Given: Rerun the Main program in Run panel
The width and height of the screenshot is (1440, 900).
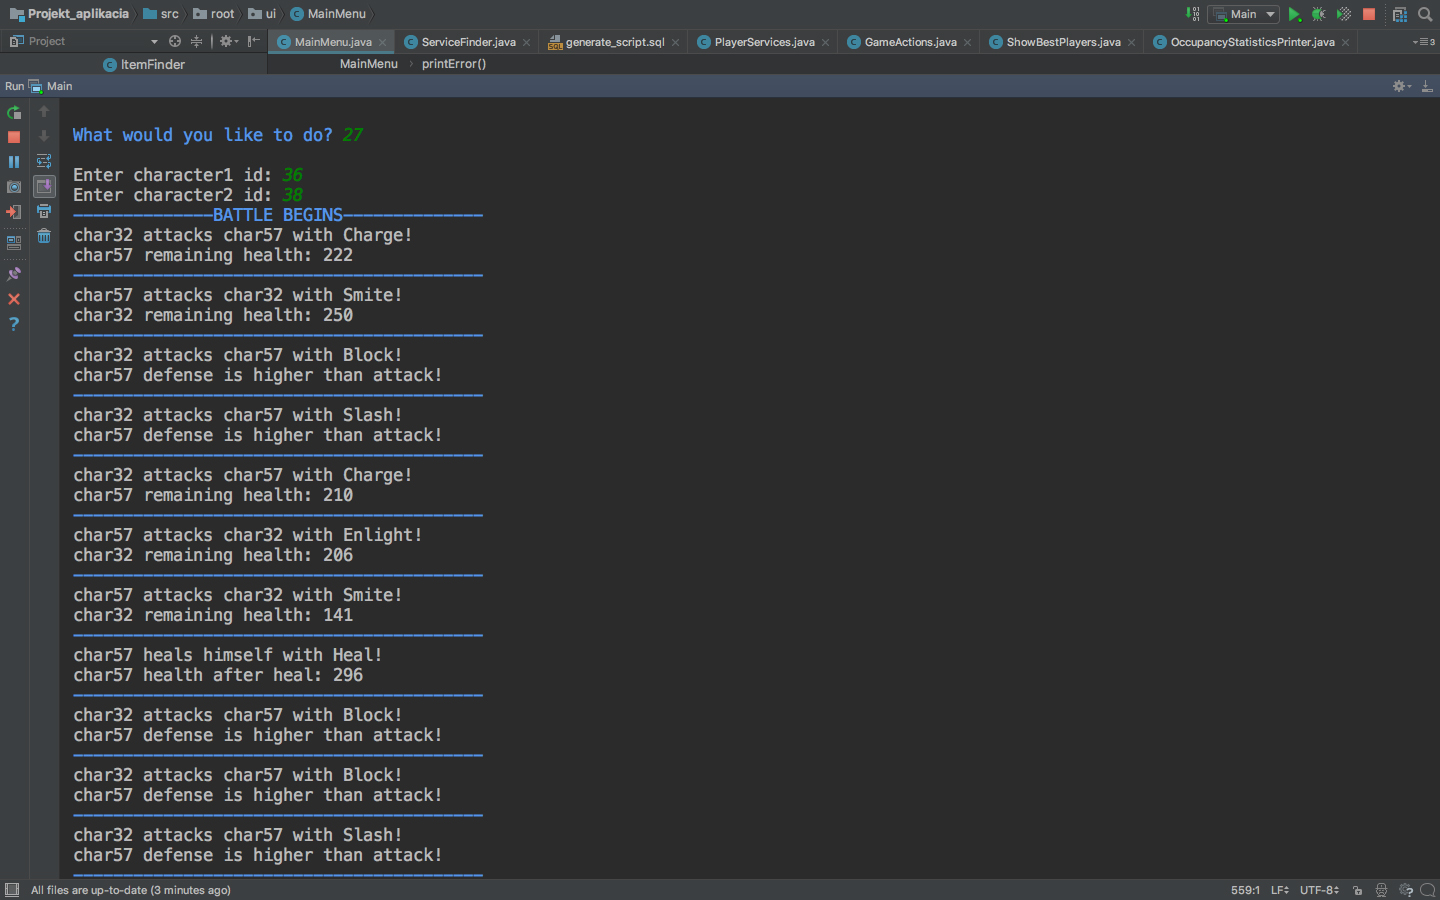Looking at the screenshot, I should coord(14,112).
